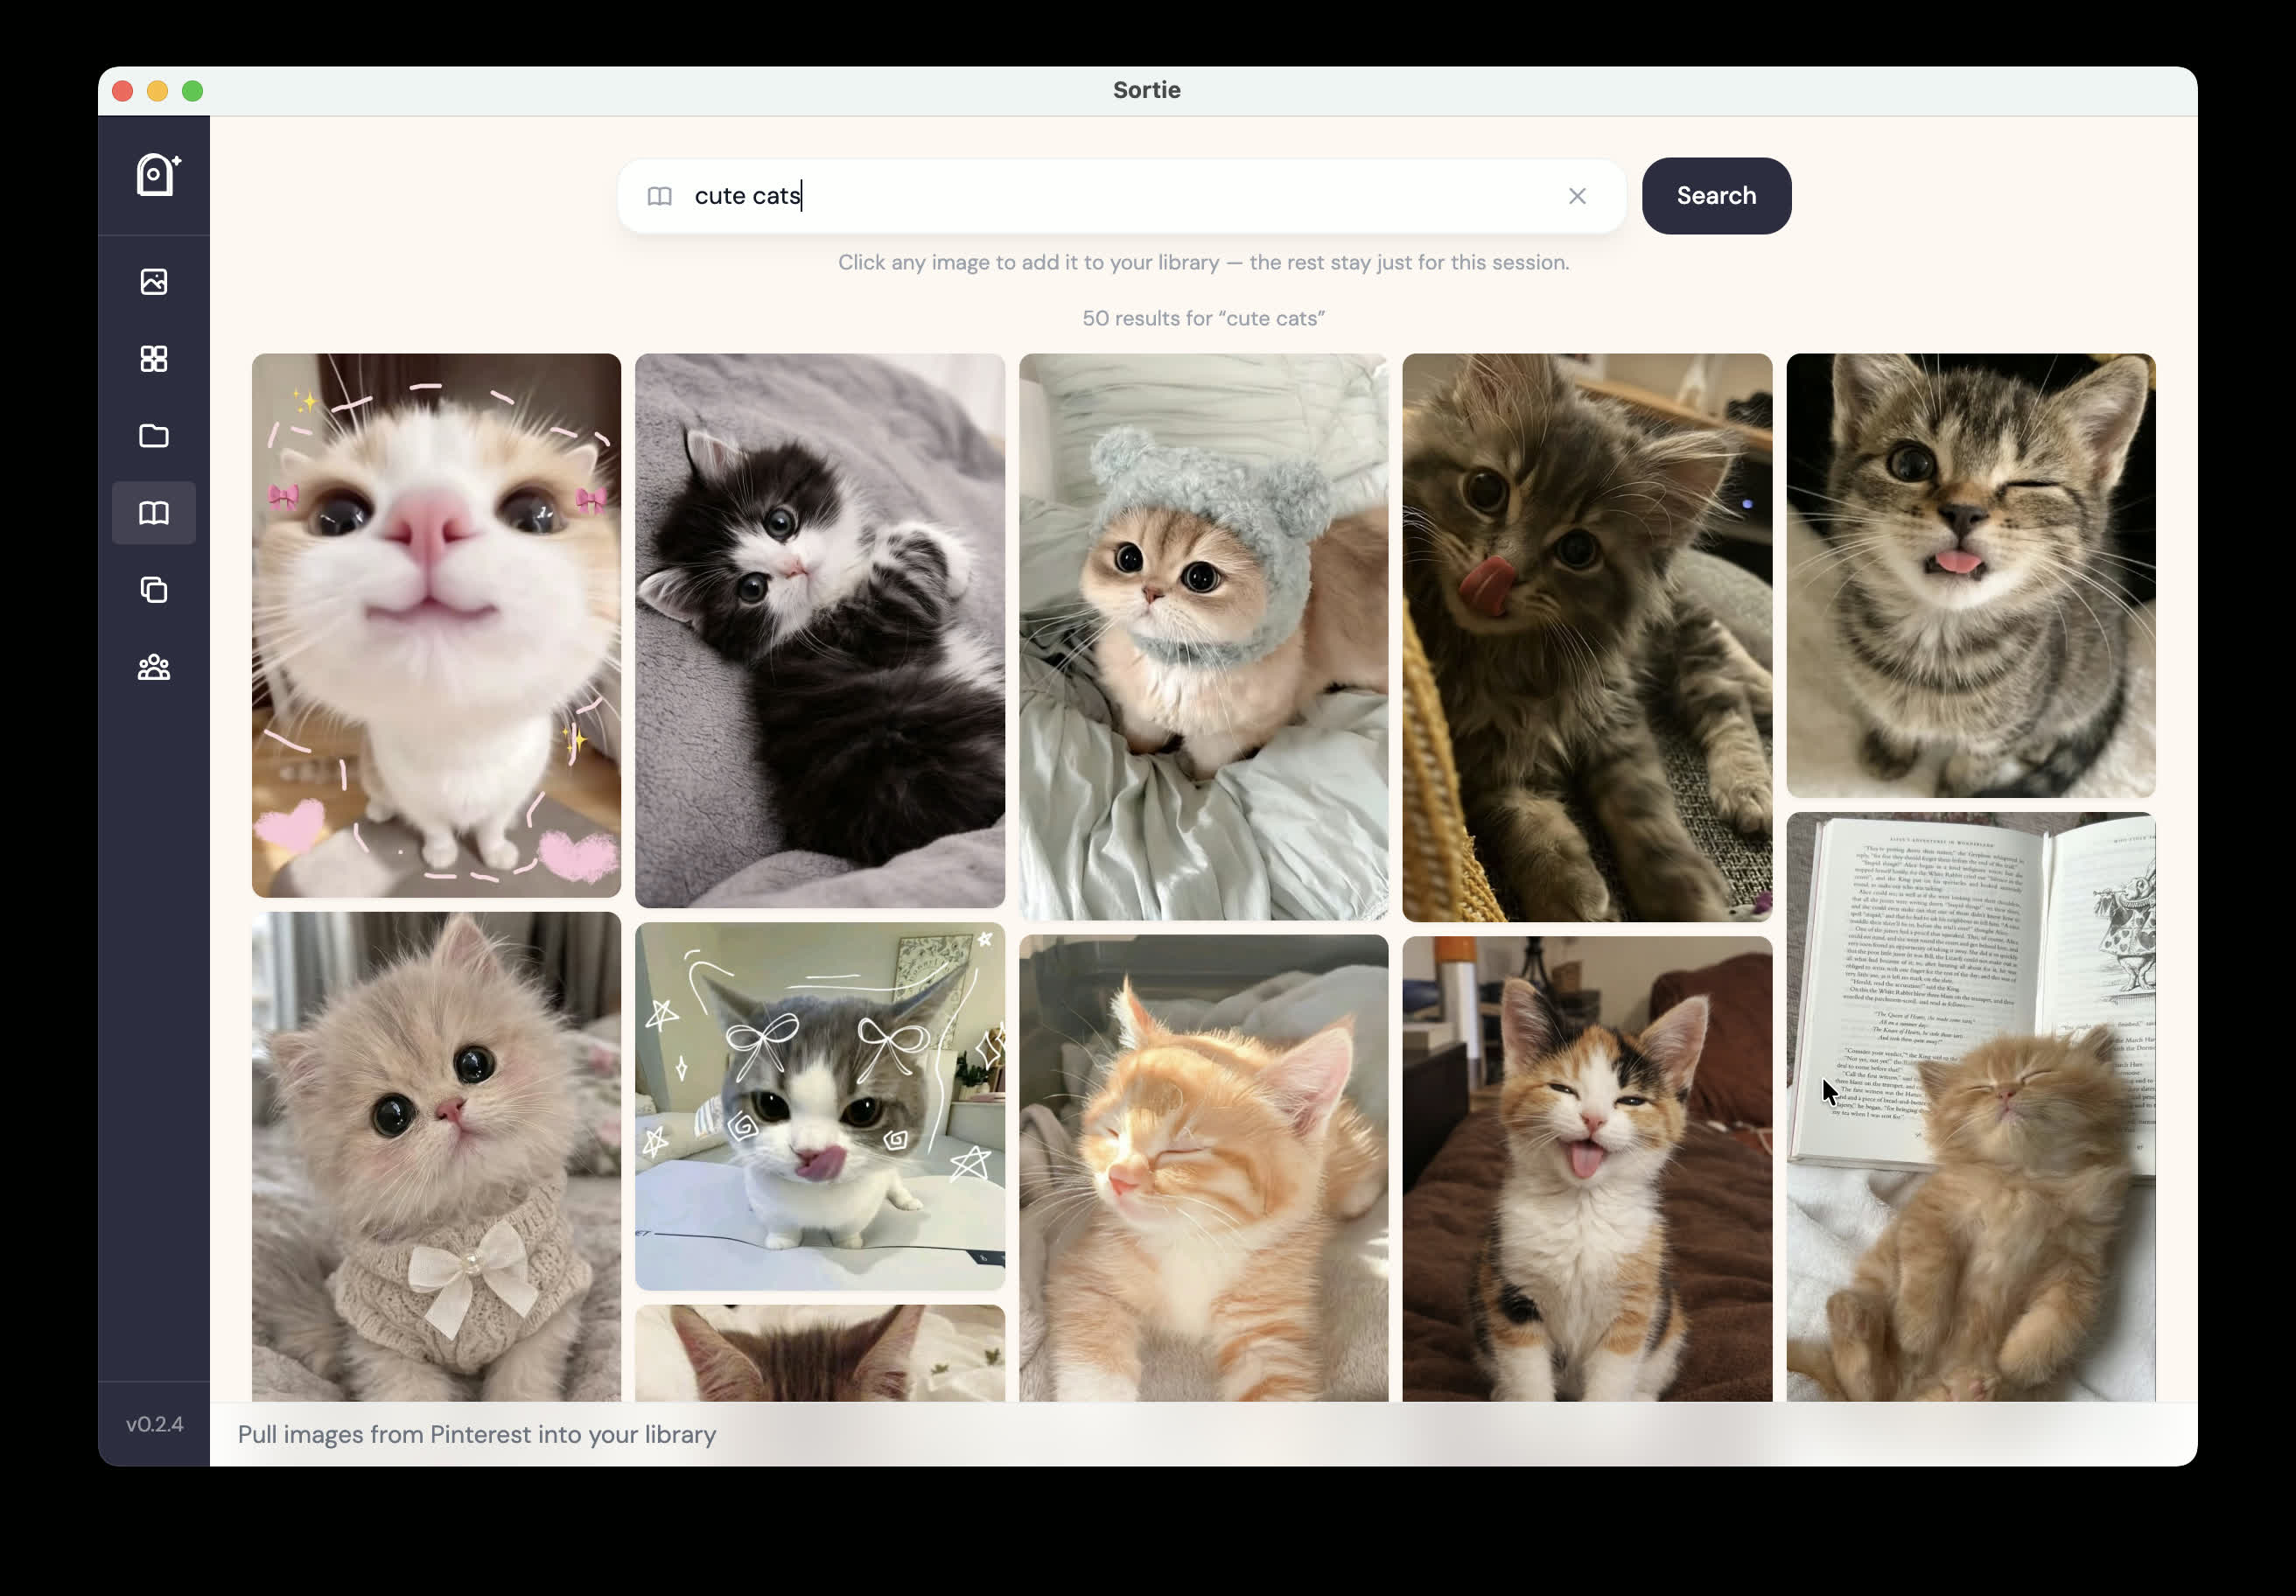2296x1596 pixels.
Task: Add the white kitten with pink hearts
Action: tap(436, 625)
